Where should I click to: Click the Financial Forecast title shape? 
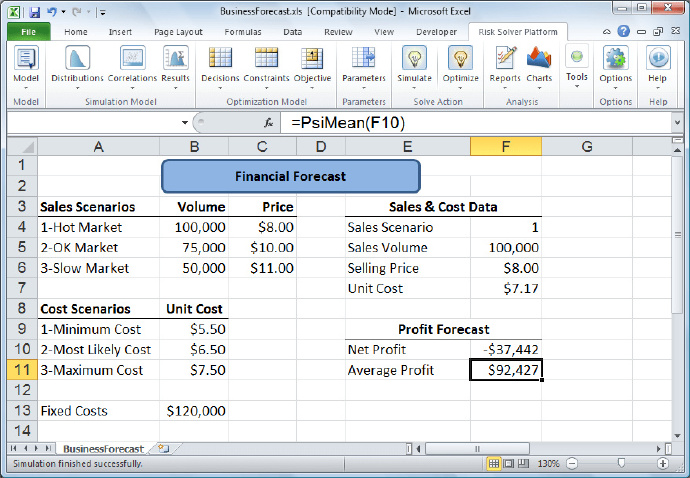tap(291, 176)
